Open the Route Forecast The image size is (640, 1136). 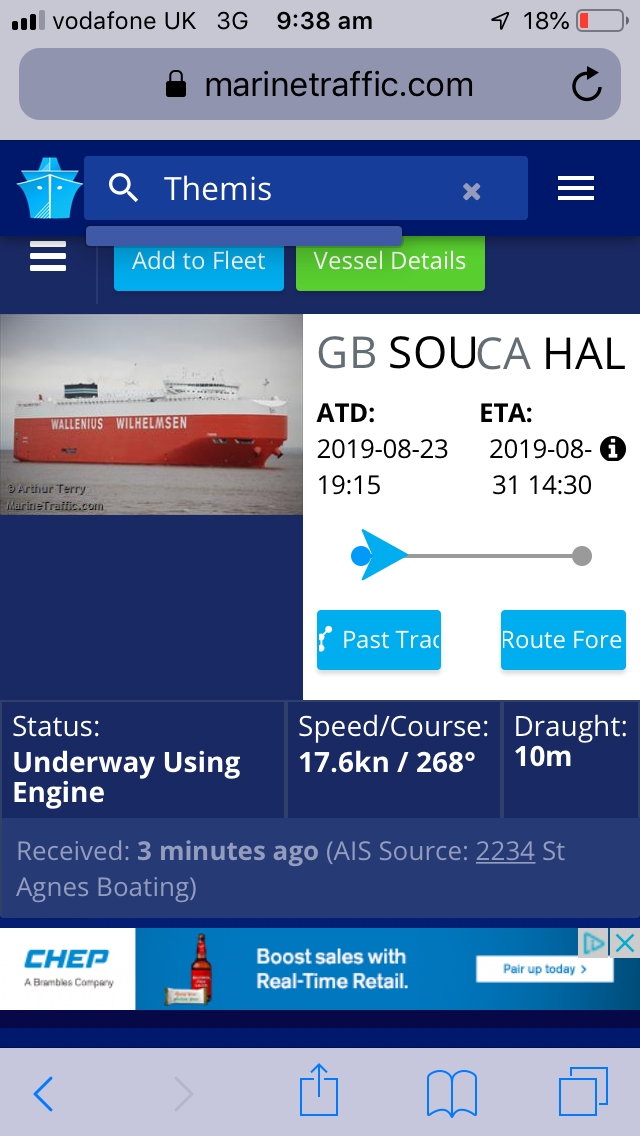click(563, 640)
